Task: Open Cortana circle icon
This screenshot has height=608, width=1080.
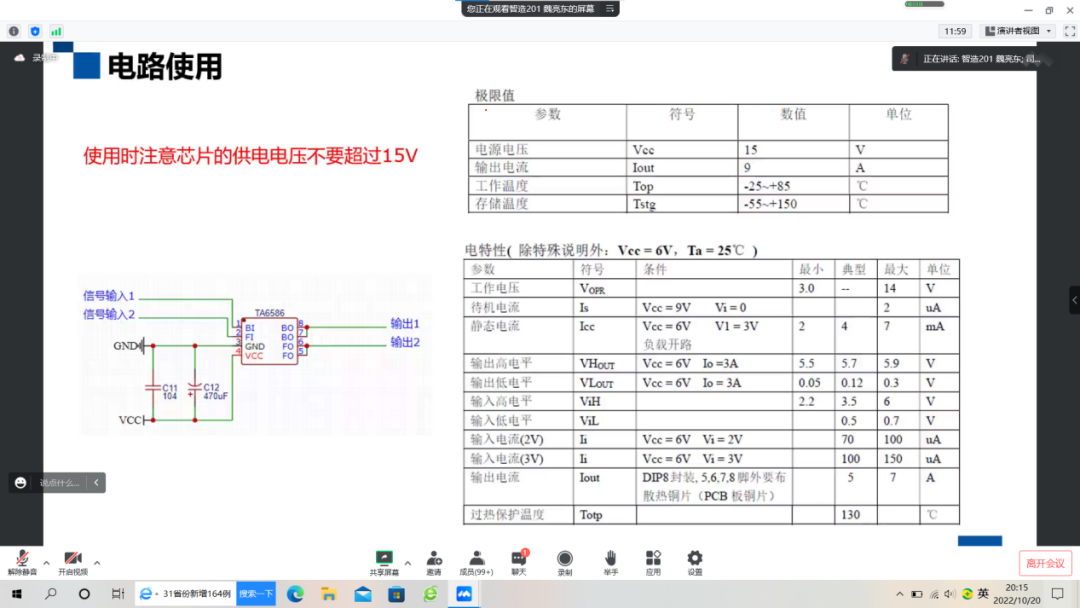Action: [x=84, y=594]
